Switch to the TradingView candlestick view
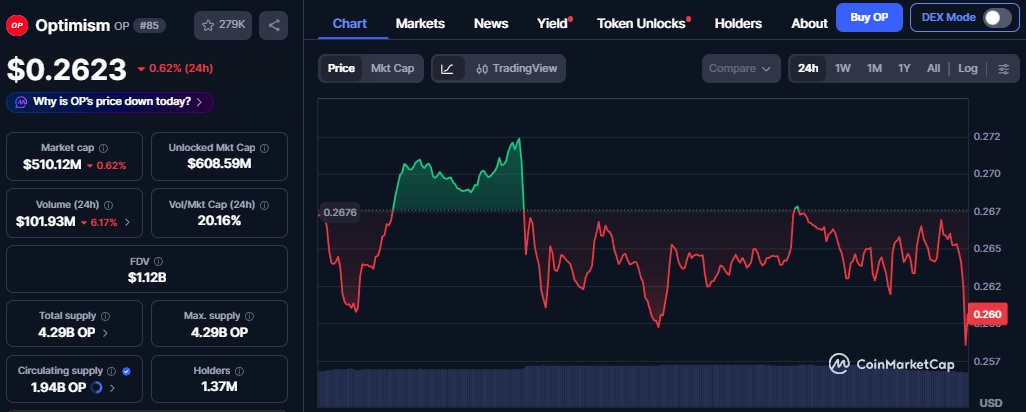The image size is (1026, 412). click(x=516, y=69)
